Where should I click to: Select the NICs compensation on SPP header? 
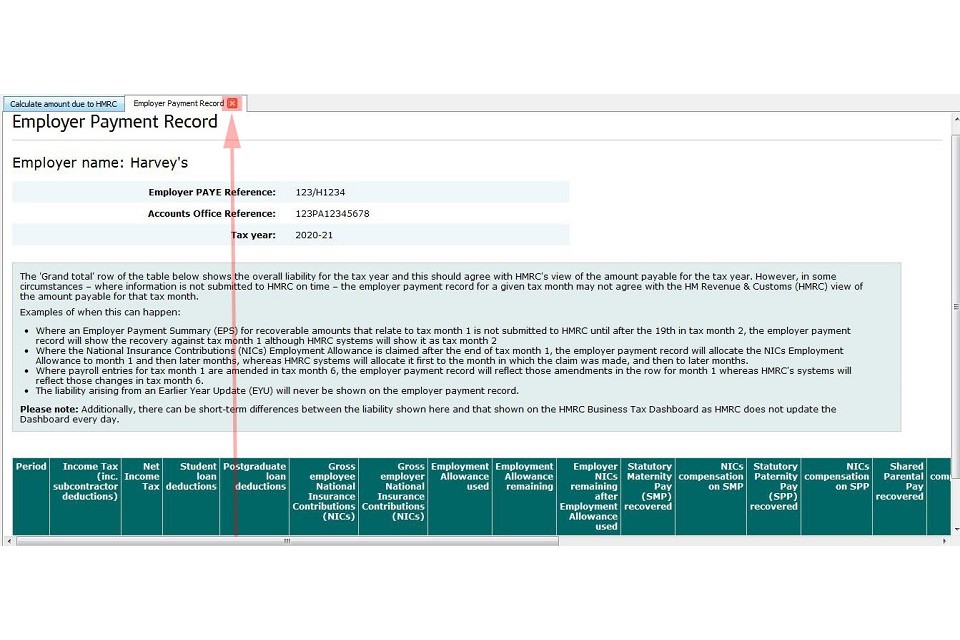coord(836,497)
